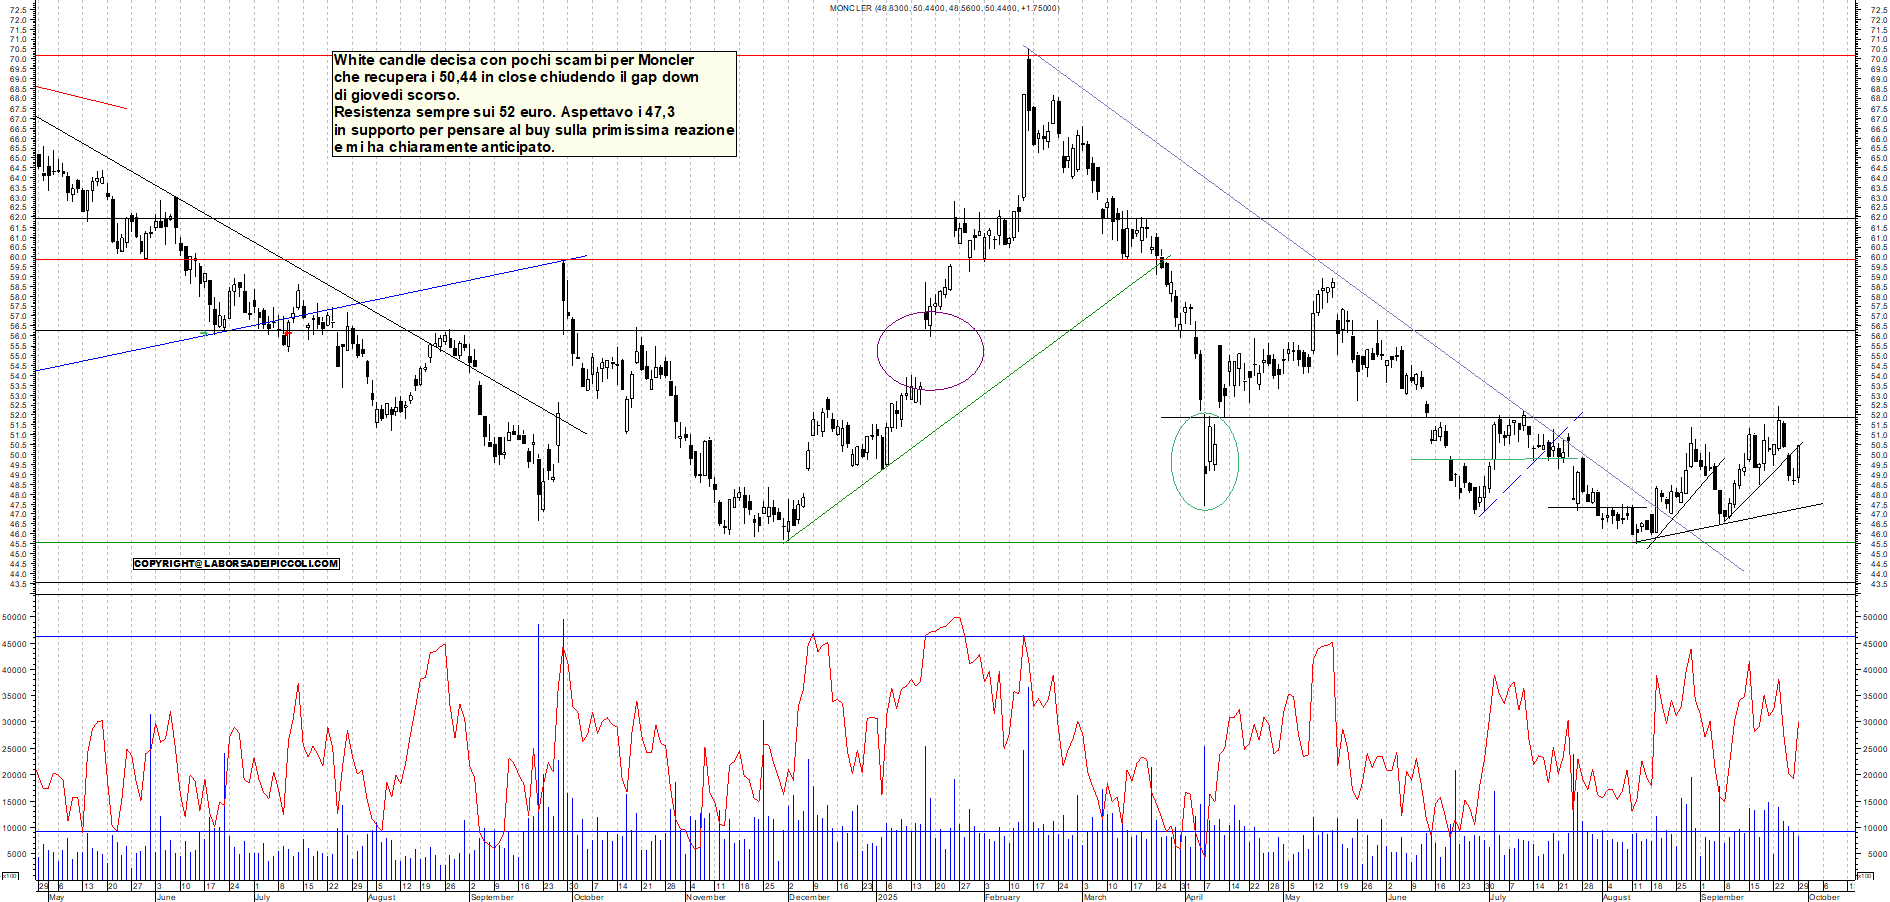Click the 'October' label at far right of time axis

(x=1824, y=897)
